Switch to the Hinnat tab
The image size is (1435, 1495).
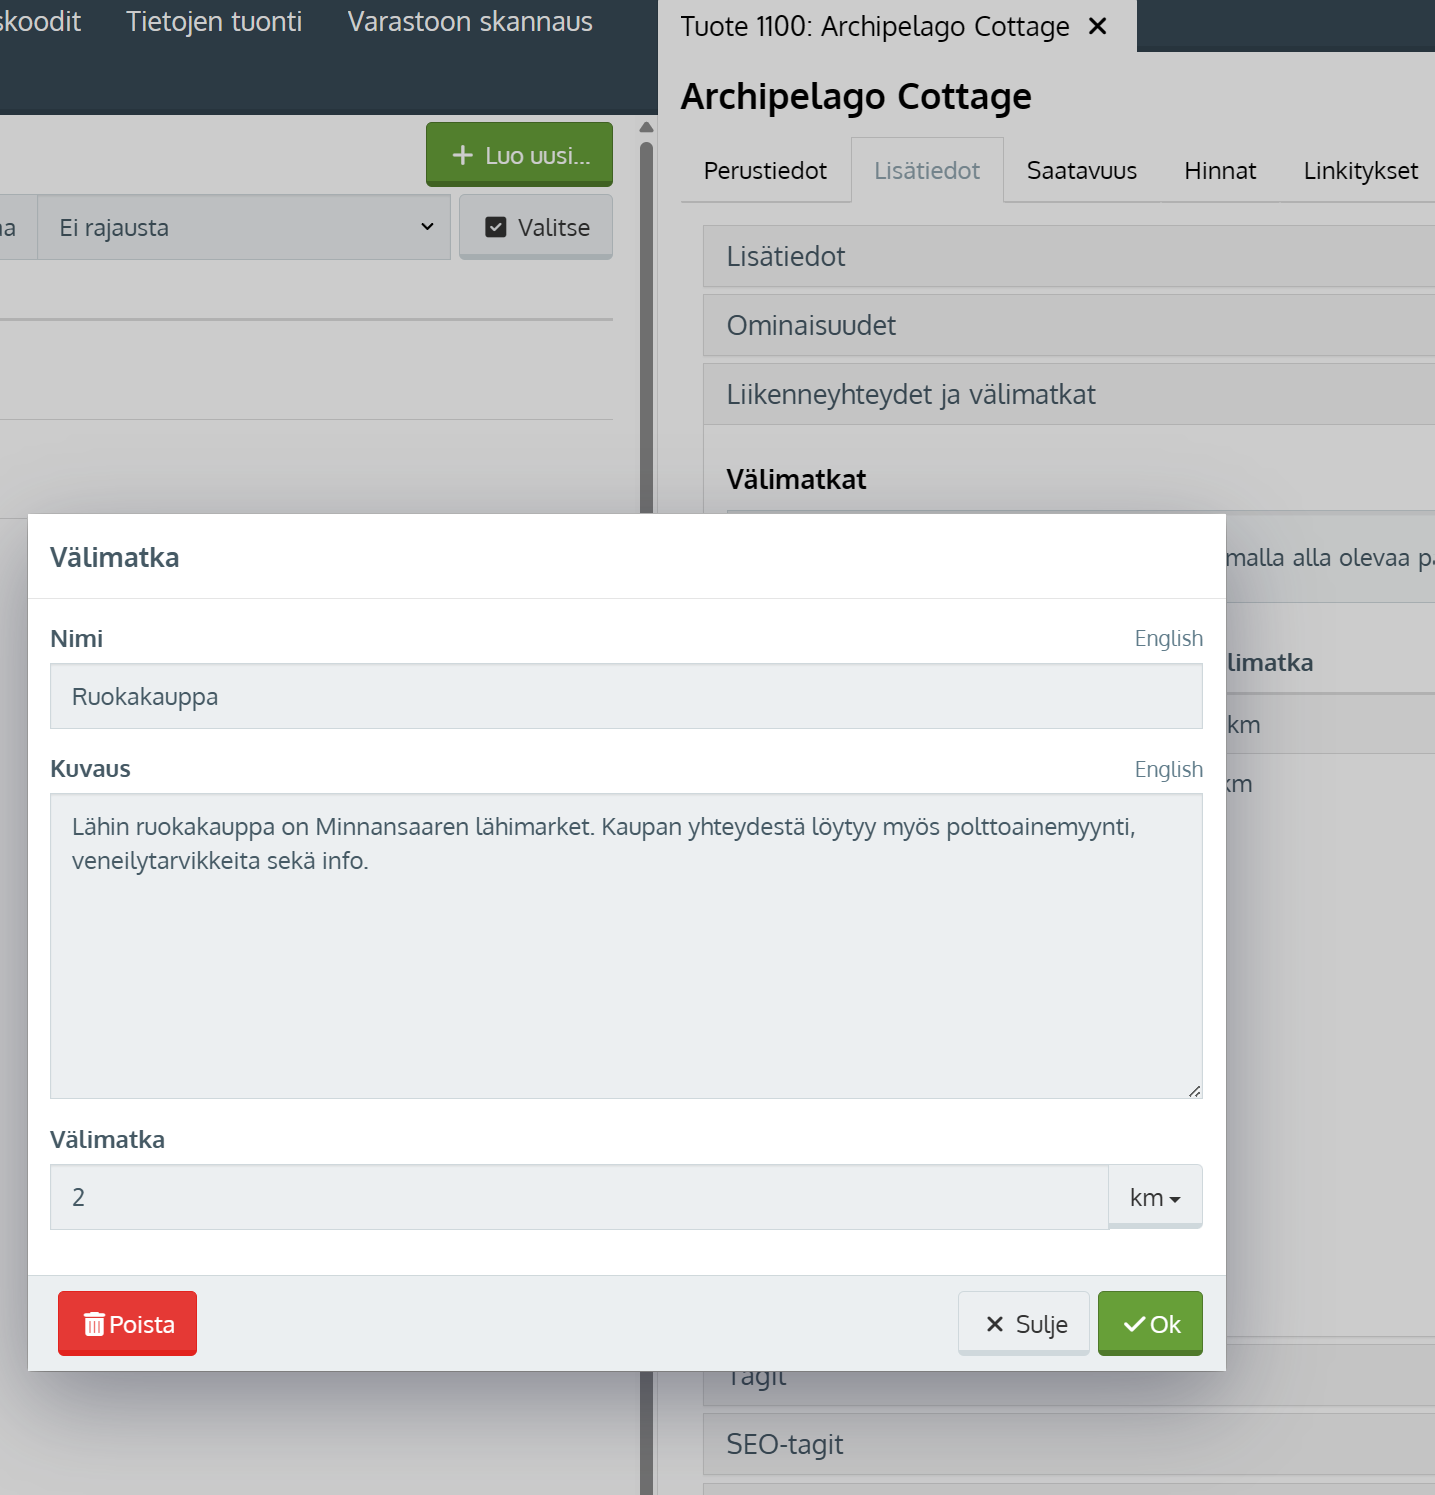(1220, 170)
